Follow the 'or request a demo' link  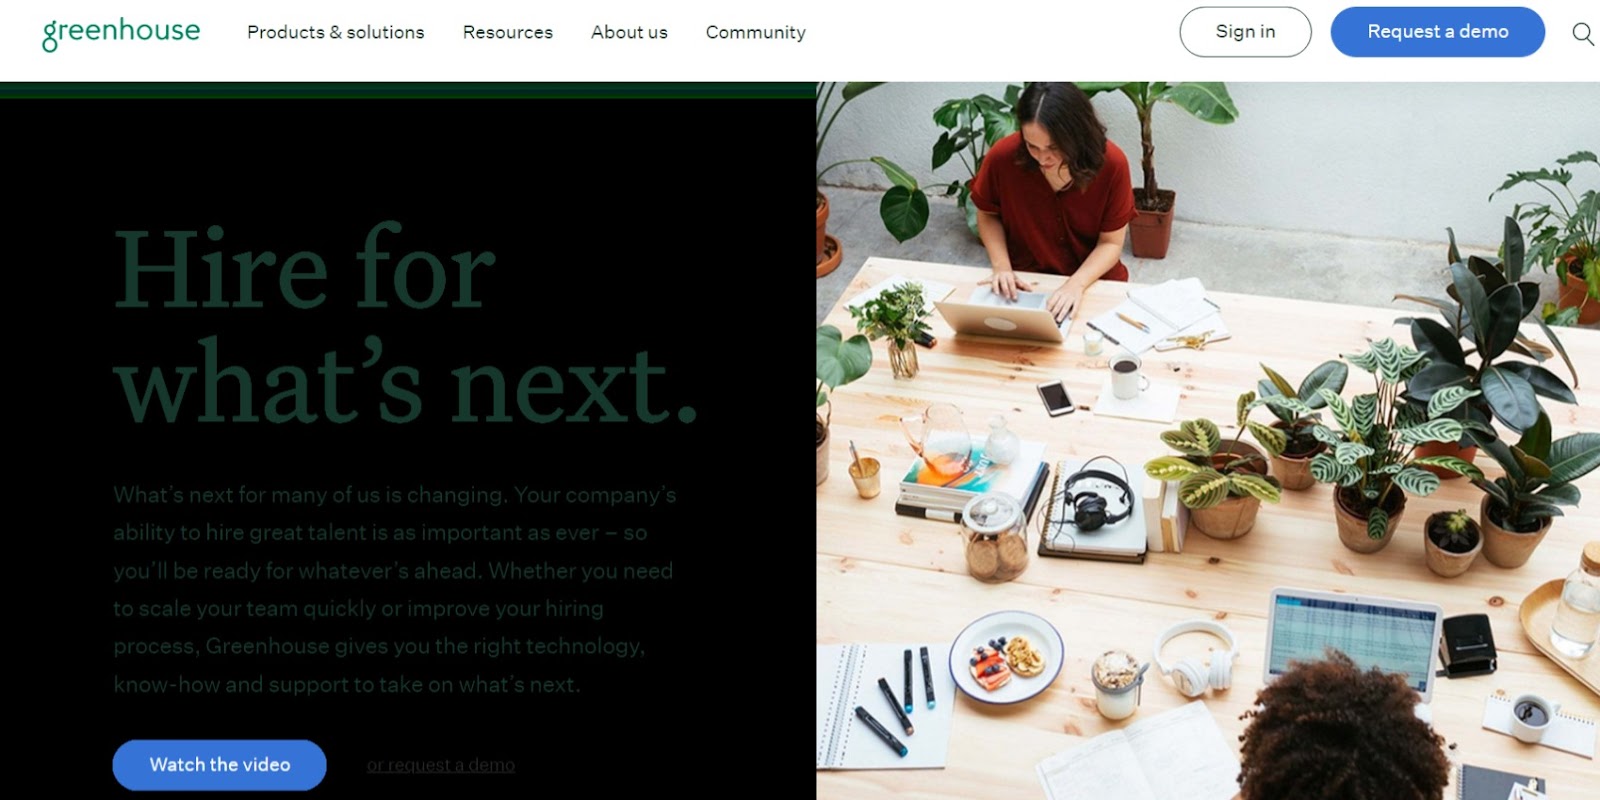[x=441, y=765]
